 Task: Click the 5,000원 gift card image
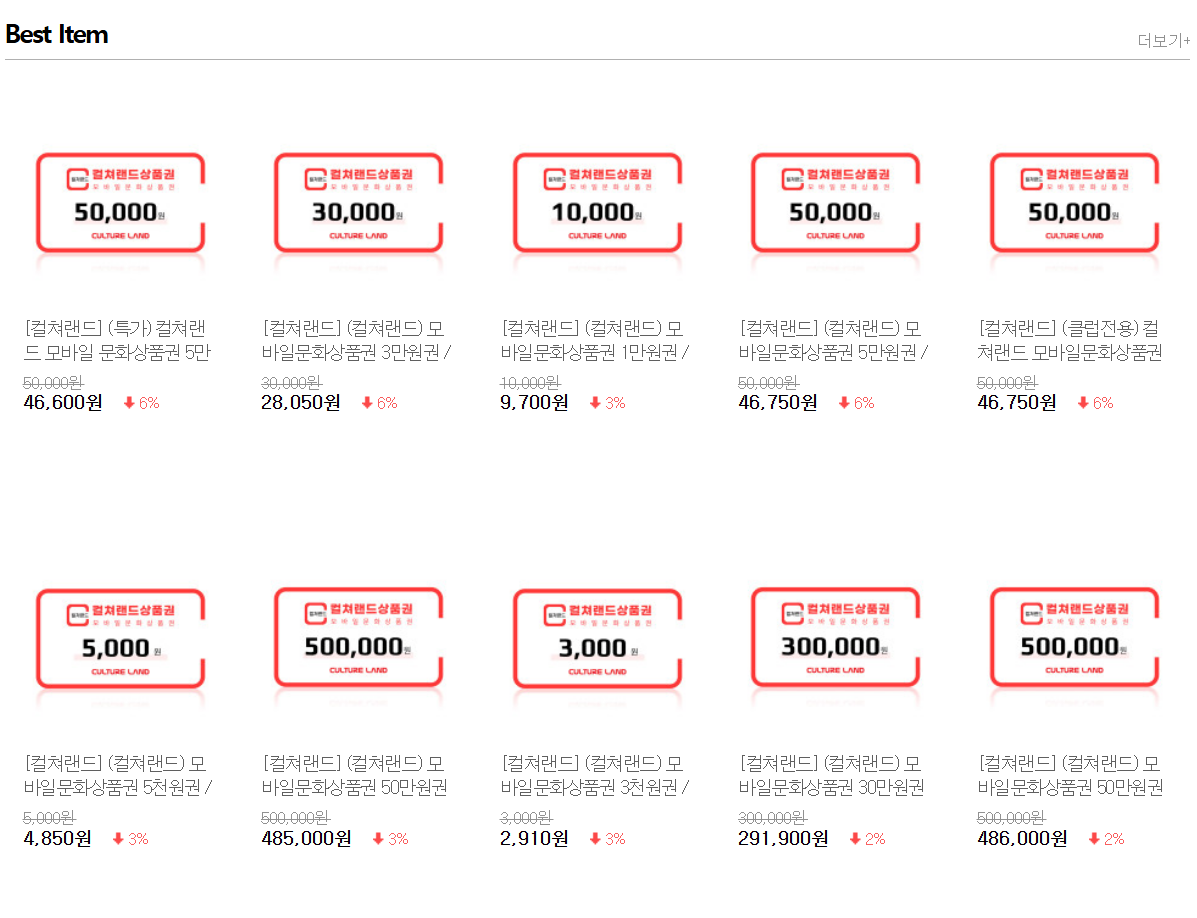point(120,638)
